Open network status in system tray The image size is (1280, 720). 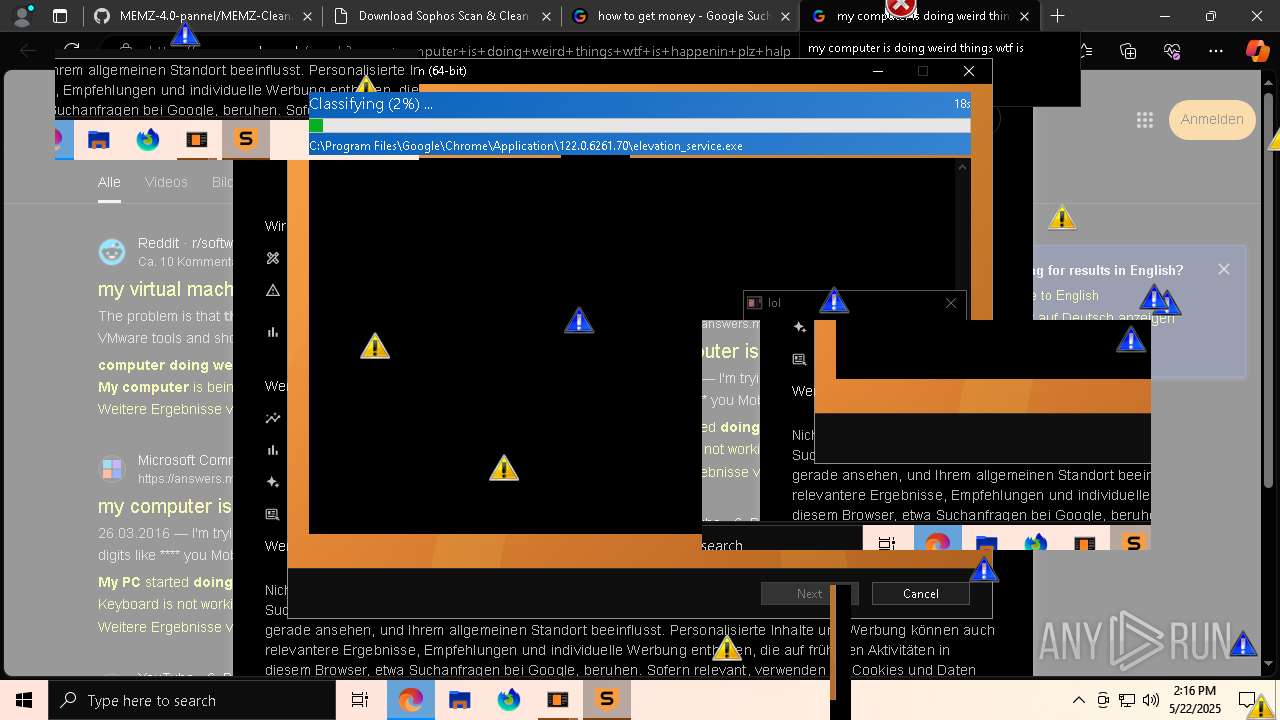1127,700
